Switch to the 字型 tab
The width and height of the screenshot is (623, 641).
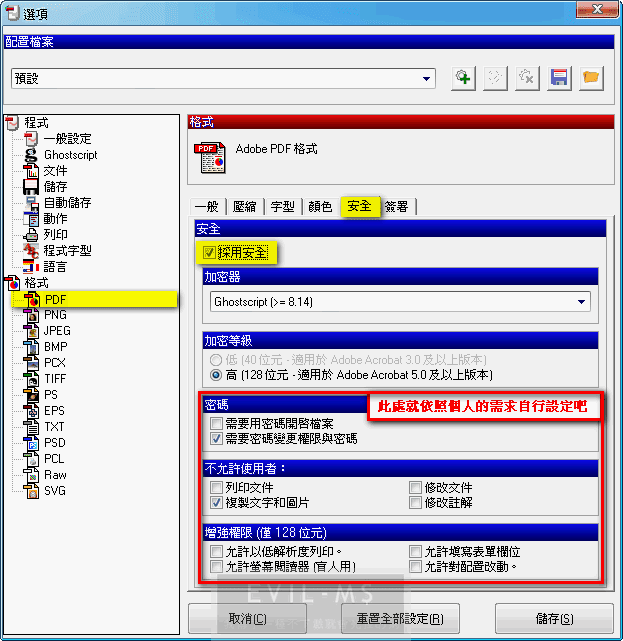pos(282,206)
